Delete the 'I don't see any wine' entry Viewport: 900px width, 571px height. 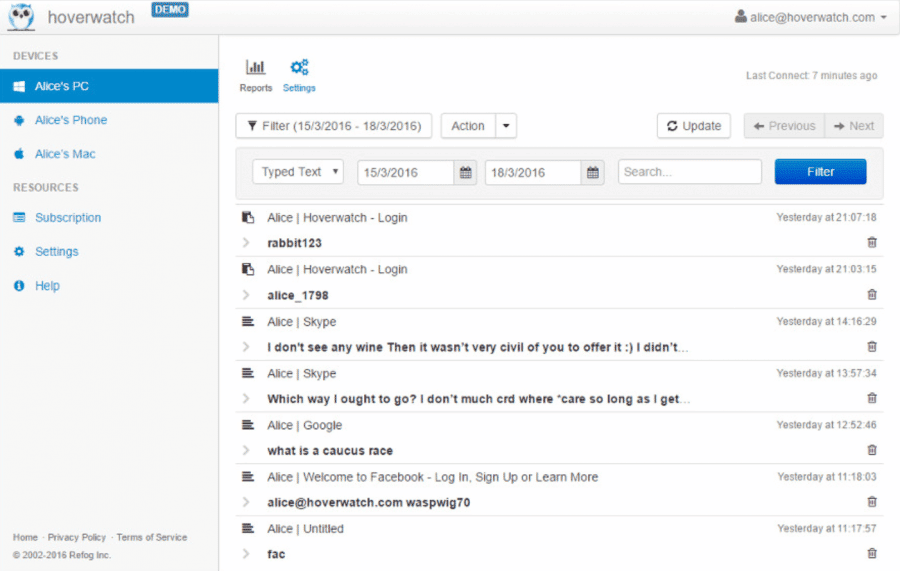872,346
